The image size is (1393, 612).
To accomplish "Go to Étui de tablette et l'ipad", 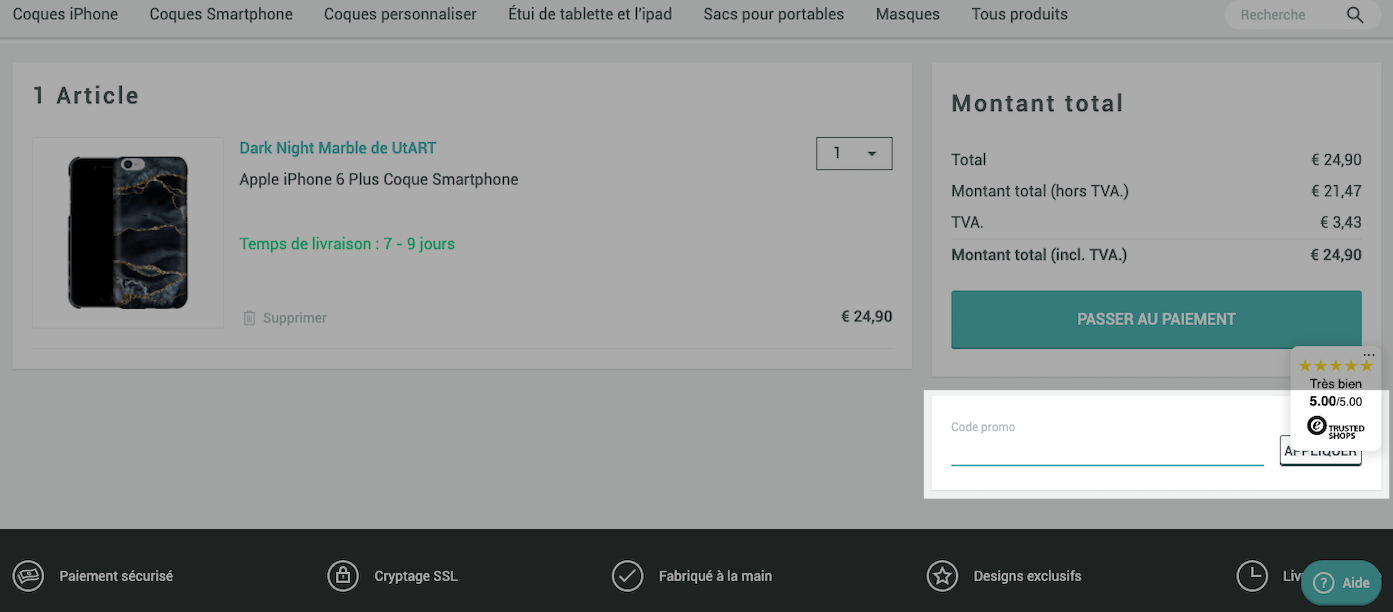I will tap(590, 14).
